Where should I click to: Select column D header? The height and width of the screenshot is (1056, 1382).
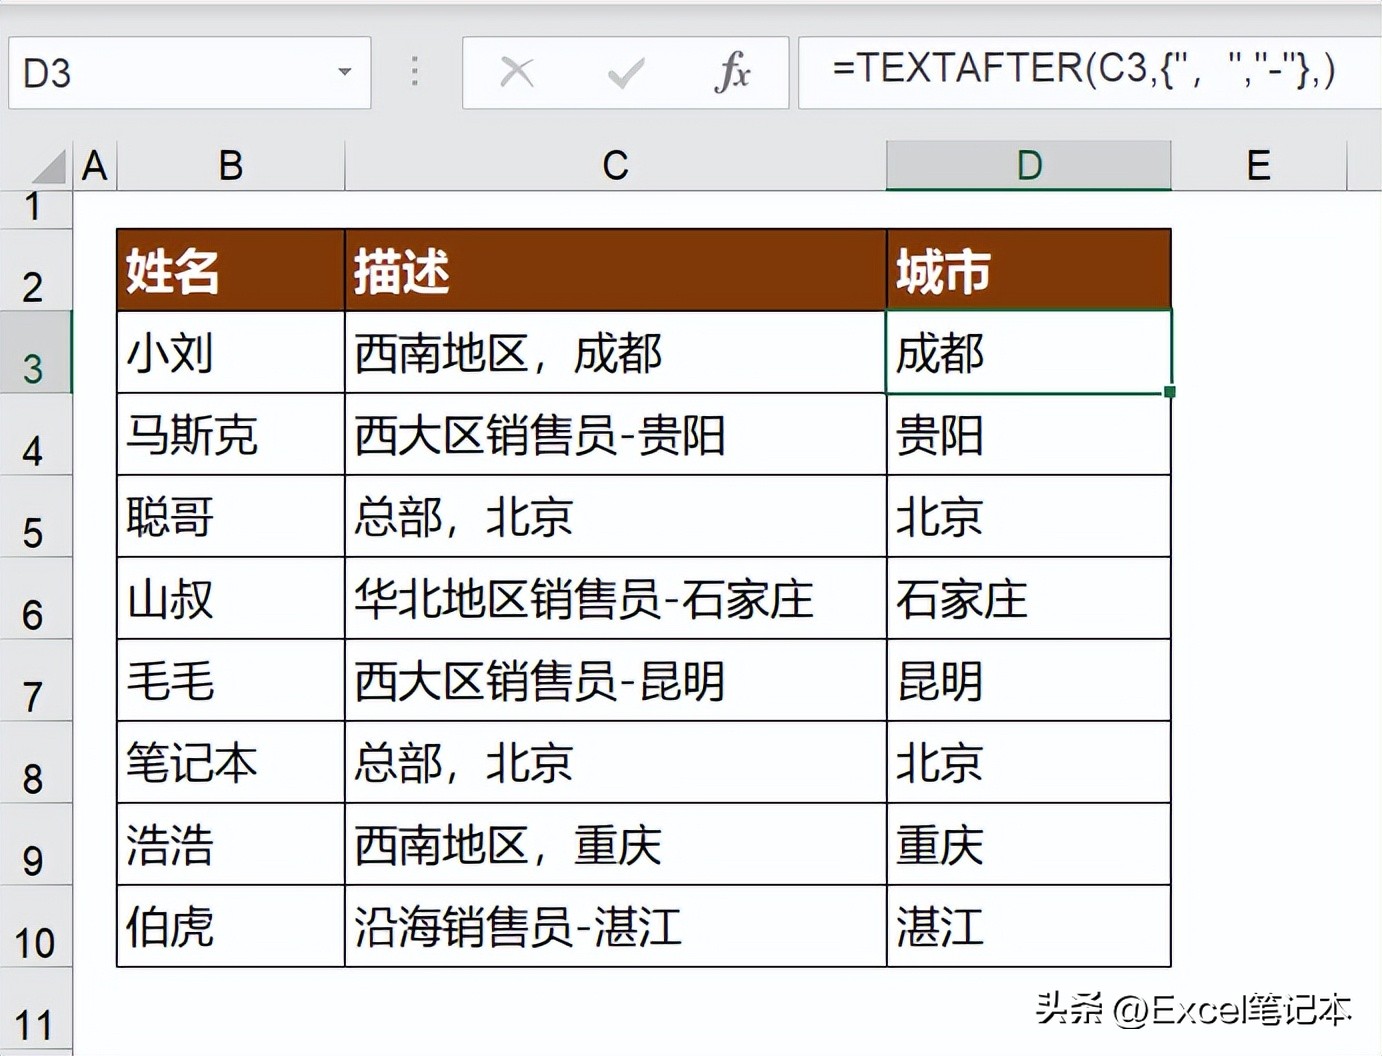(x=1029, y=166)
